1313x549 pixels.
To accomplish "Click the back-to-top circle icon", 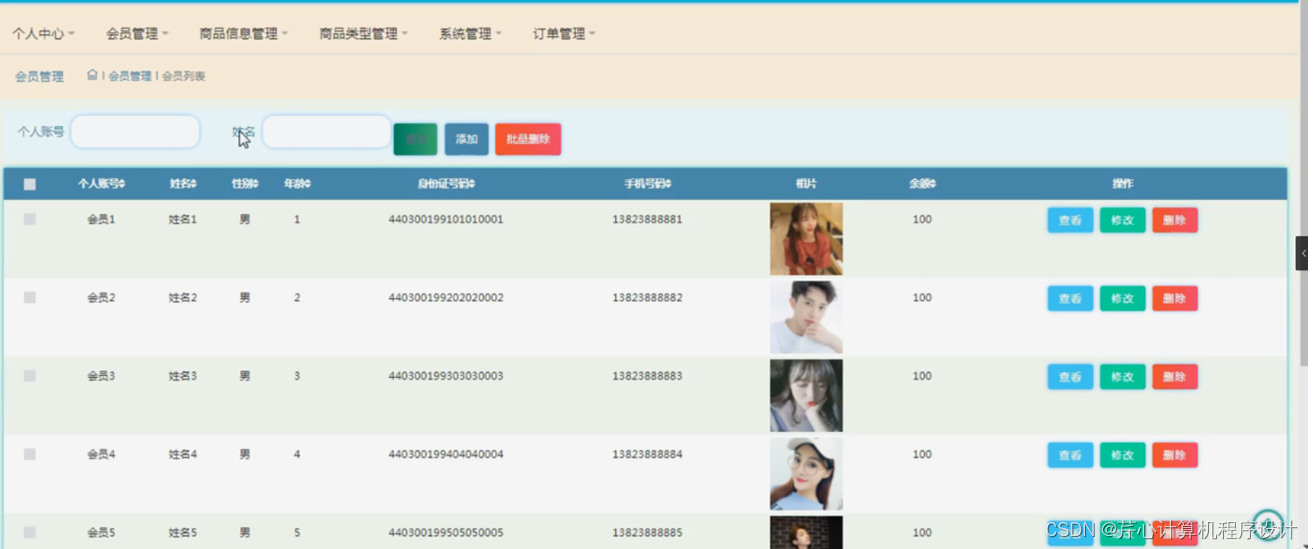I will click(1268, 524).
